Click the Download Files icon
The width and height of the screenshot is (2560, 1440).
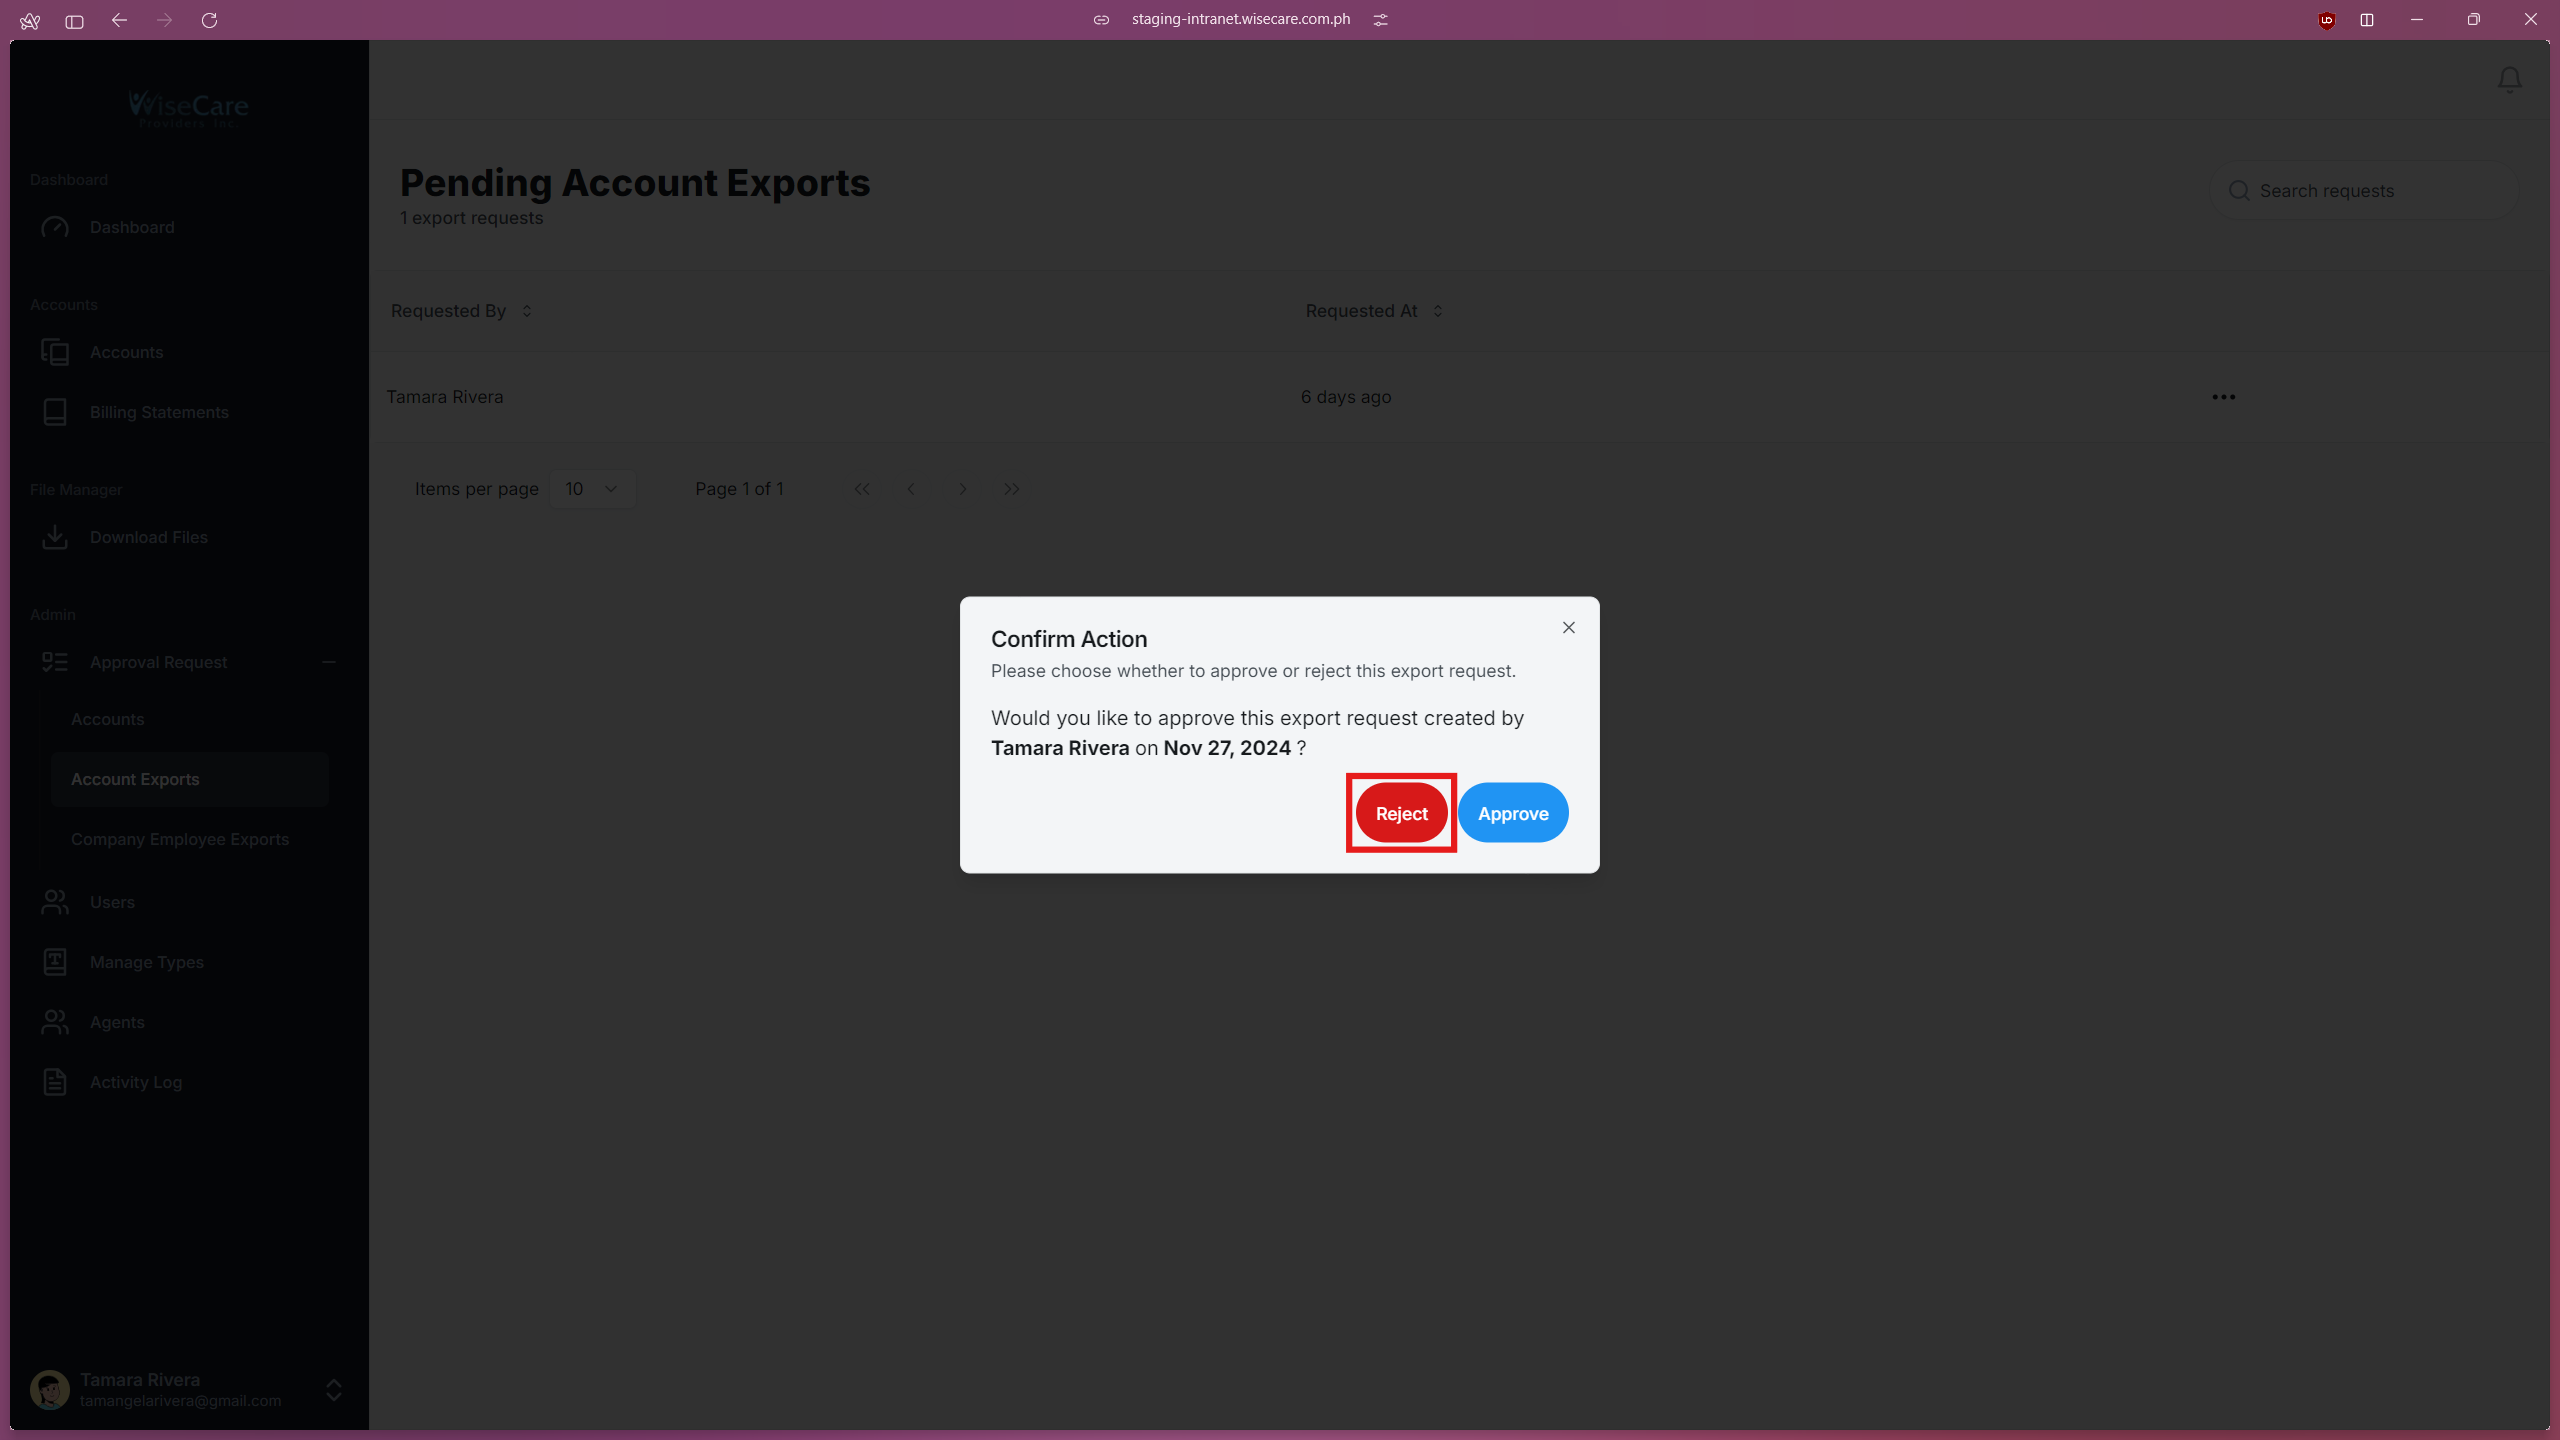[56, 537]
